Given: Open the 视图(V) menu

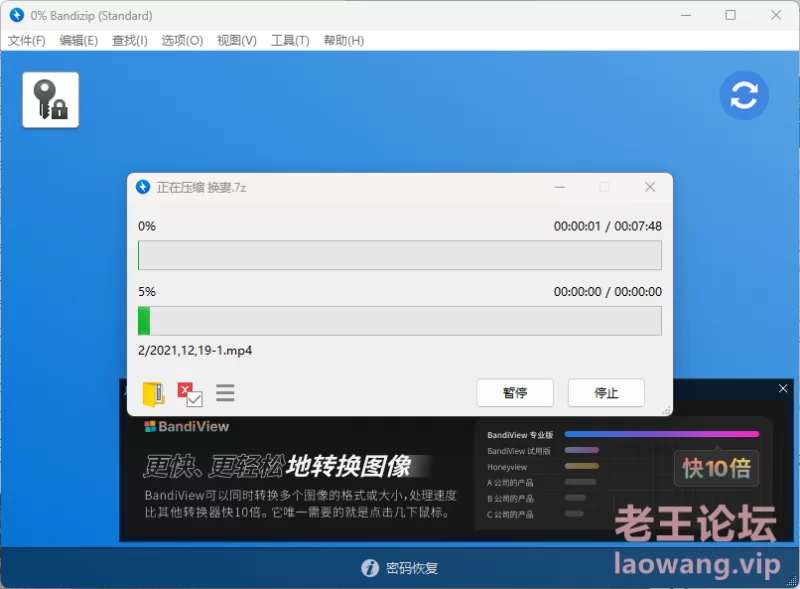Looking at the screenshot, I should [237, 40].
